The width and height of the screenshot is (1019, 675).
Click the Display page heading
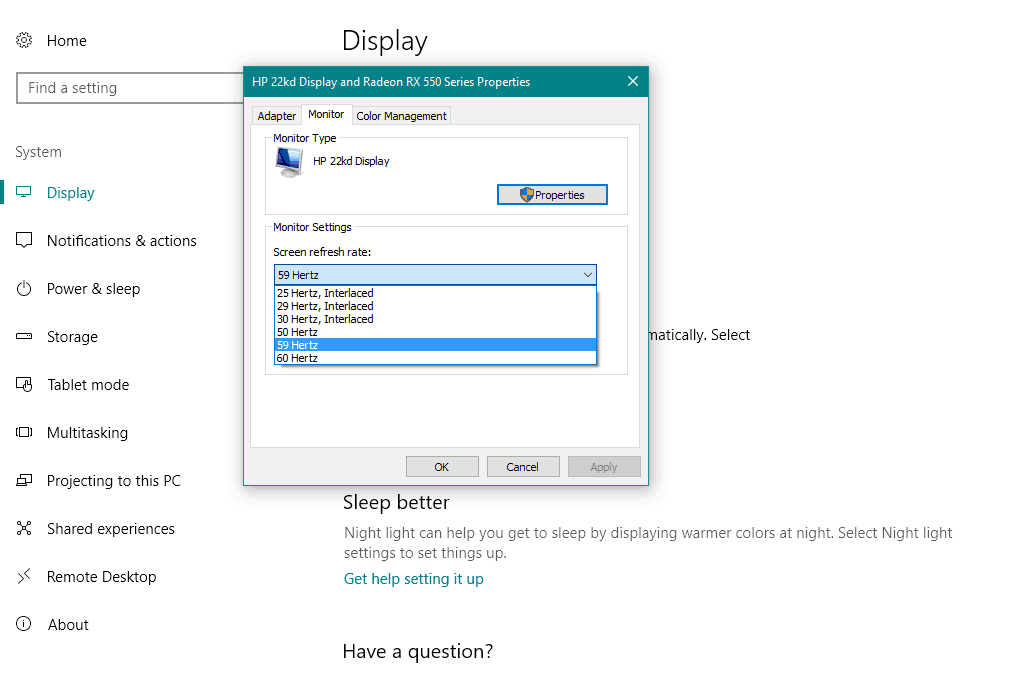(385, 41)
